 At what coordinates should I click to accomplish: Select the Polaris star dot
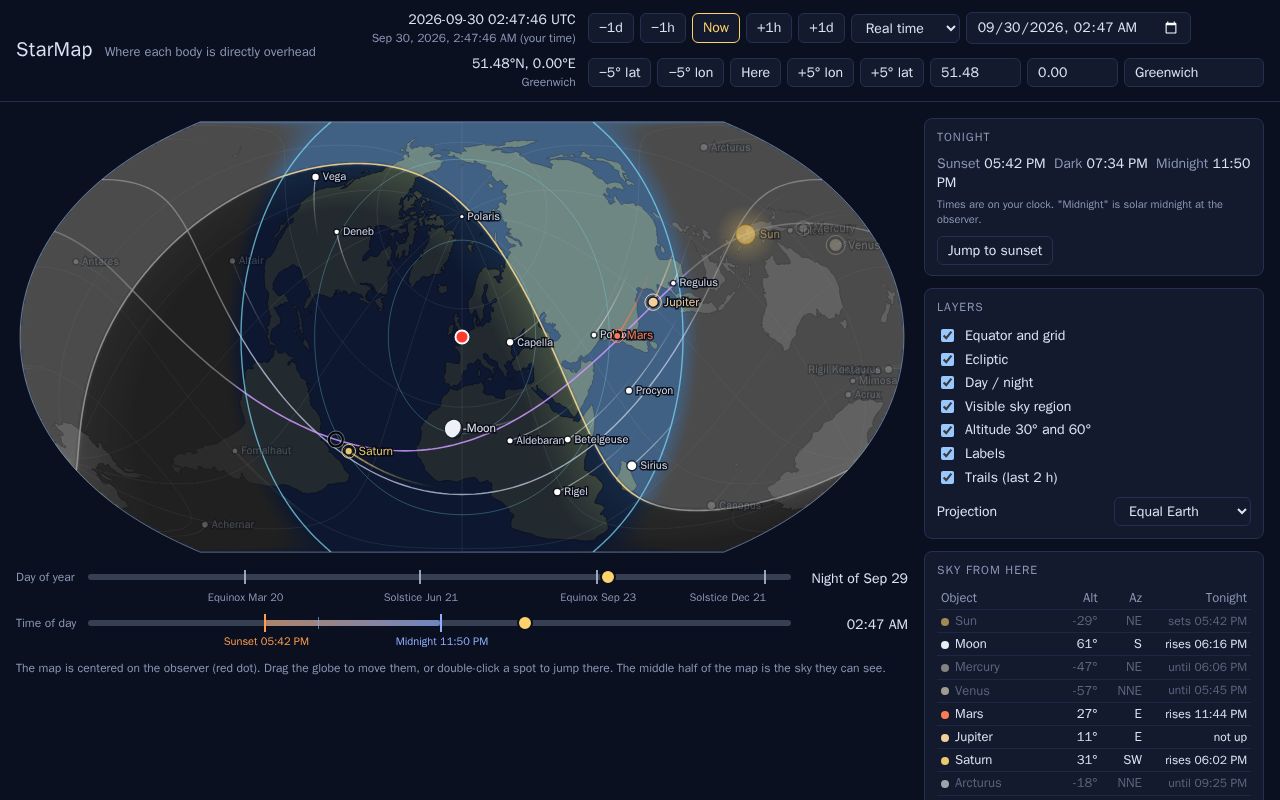tap(462, 216)
